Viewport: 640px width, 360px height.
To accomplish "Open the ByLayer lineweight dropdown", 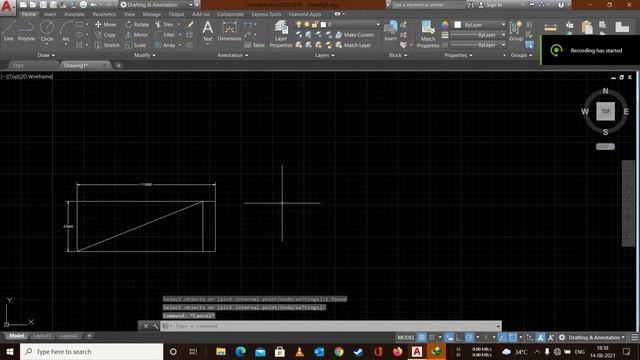I will (478, 35).
